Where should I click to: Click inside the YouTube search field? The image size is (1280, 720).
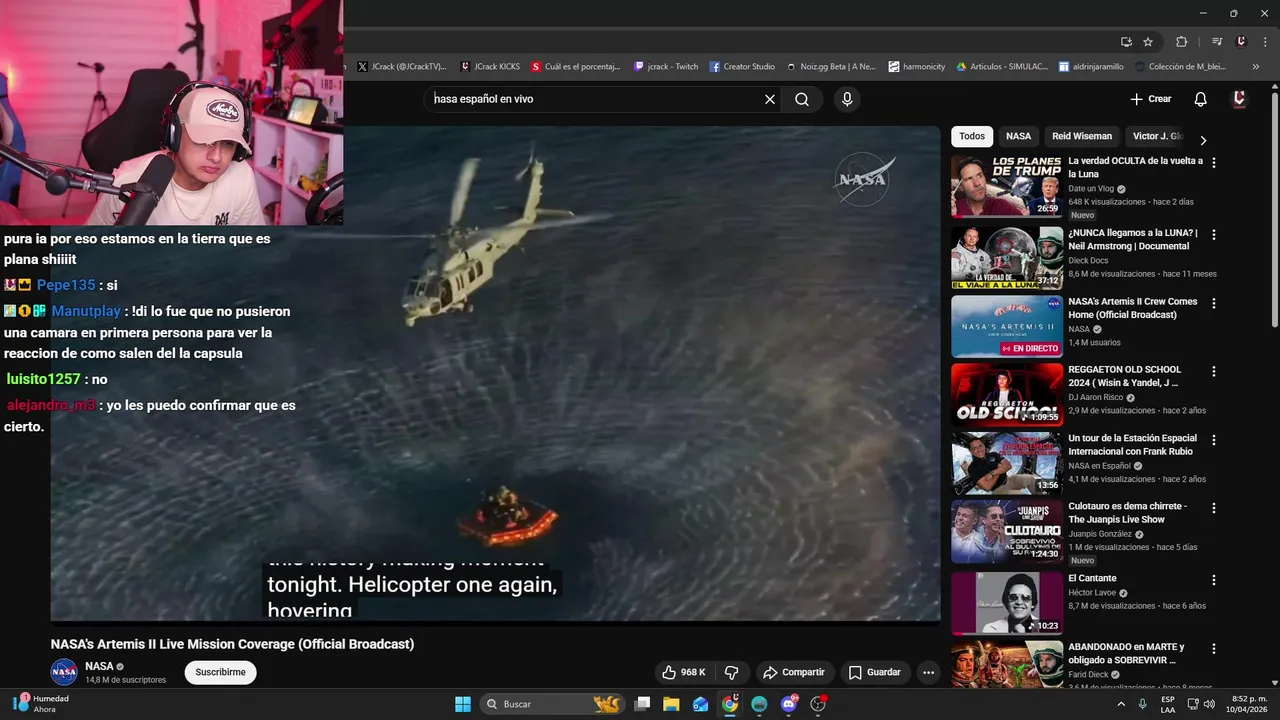[595, 99]
